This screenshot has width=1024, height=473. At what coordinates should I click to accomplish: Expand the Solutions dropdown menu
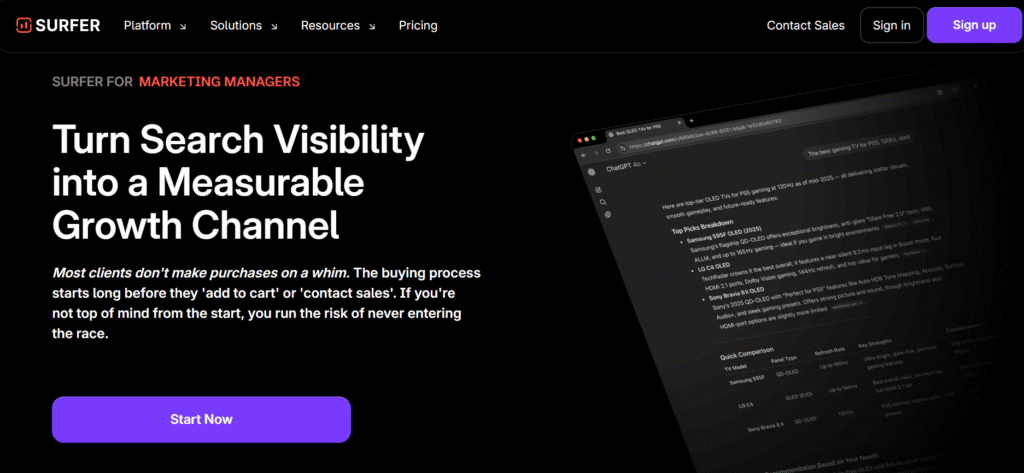(241, 25)
